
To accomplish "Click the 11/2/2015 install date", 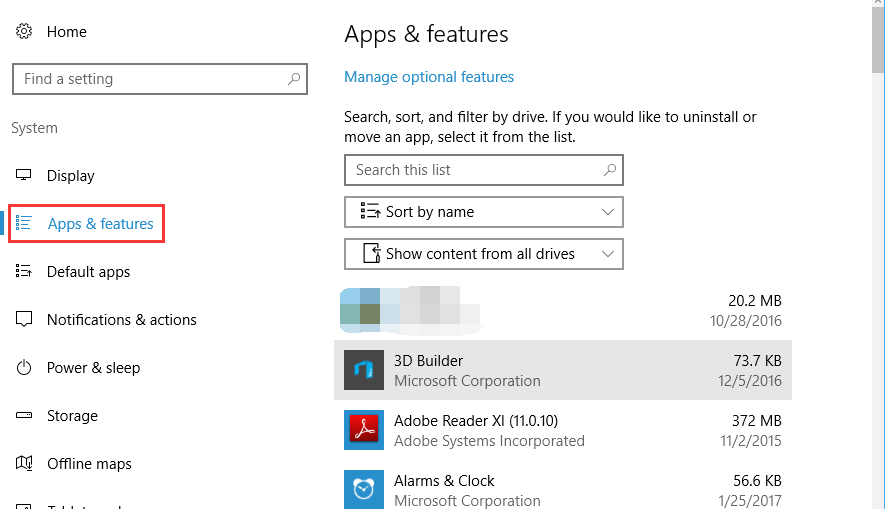I will pyautogui.click(x=751, y=441).
